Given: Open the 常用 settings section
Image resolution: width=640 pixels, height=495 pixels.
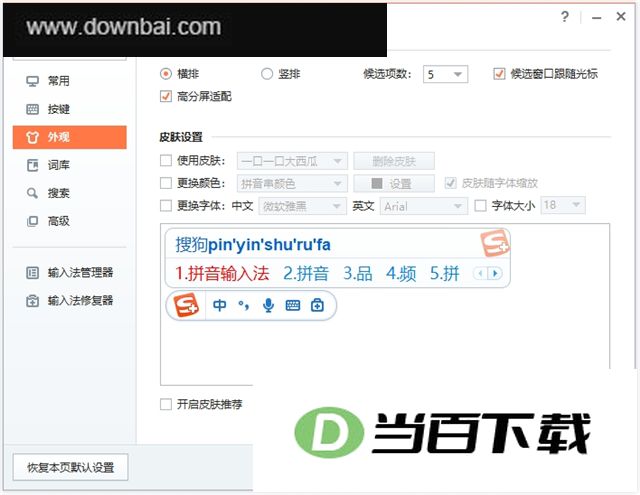Looking at the screenshot, I should point(69,81).
